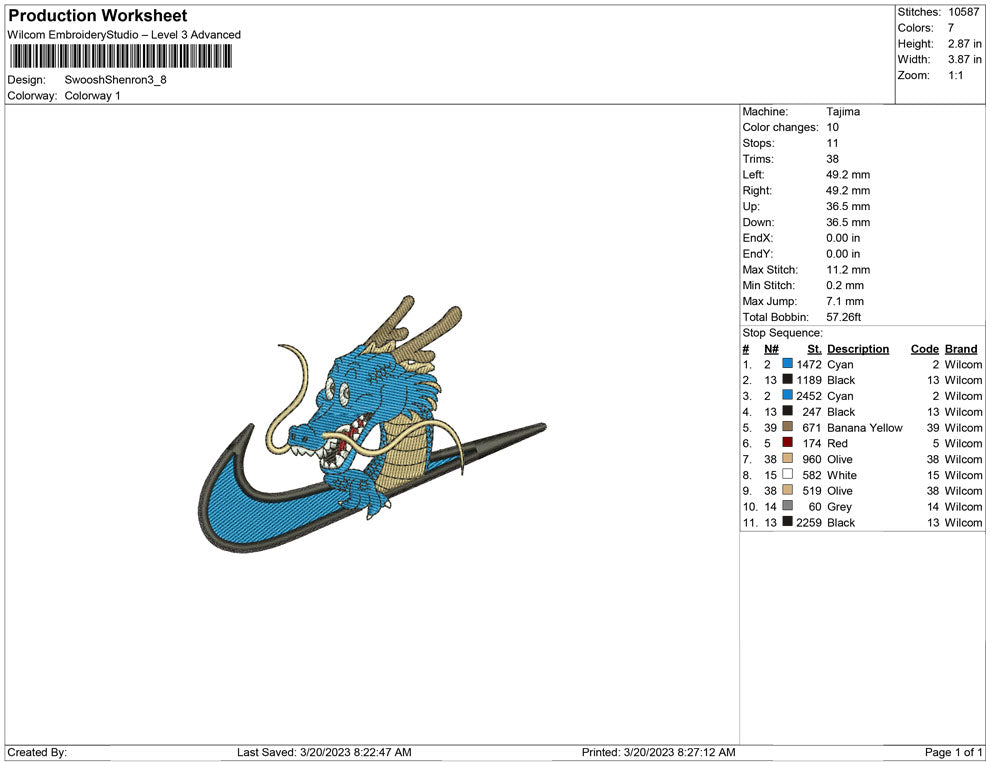This screenshot has width=990, height=762.
Task: Click the 'Brand' column header
Action: [961, 349]
